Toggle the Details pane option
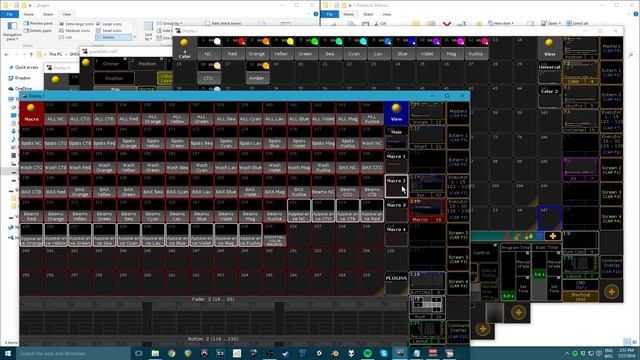Image resolution: width=640 pixels, height=360 pixels. [38, 31]
